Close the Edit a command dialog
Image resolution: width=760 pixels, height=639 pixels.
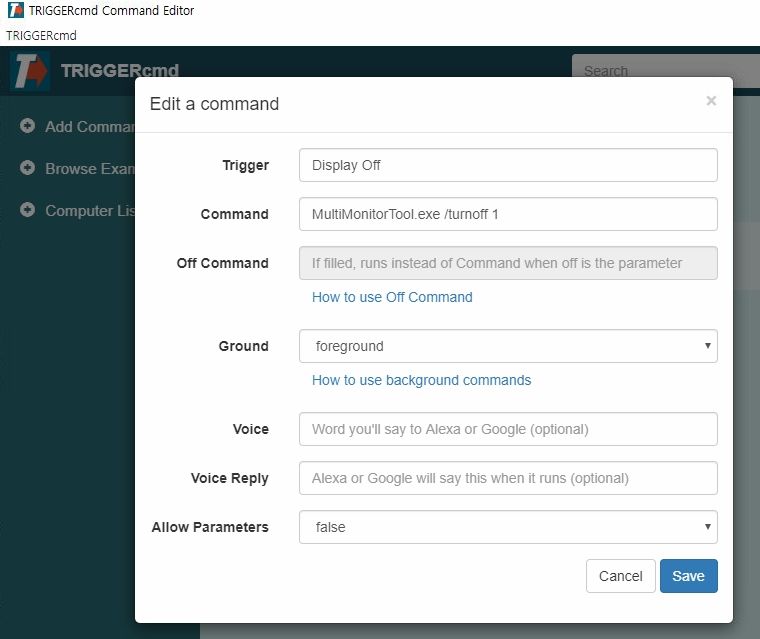711,101
